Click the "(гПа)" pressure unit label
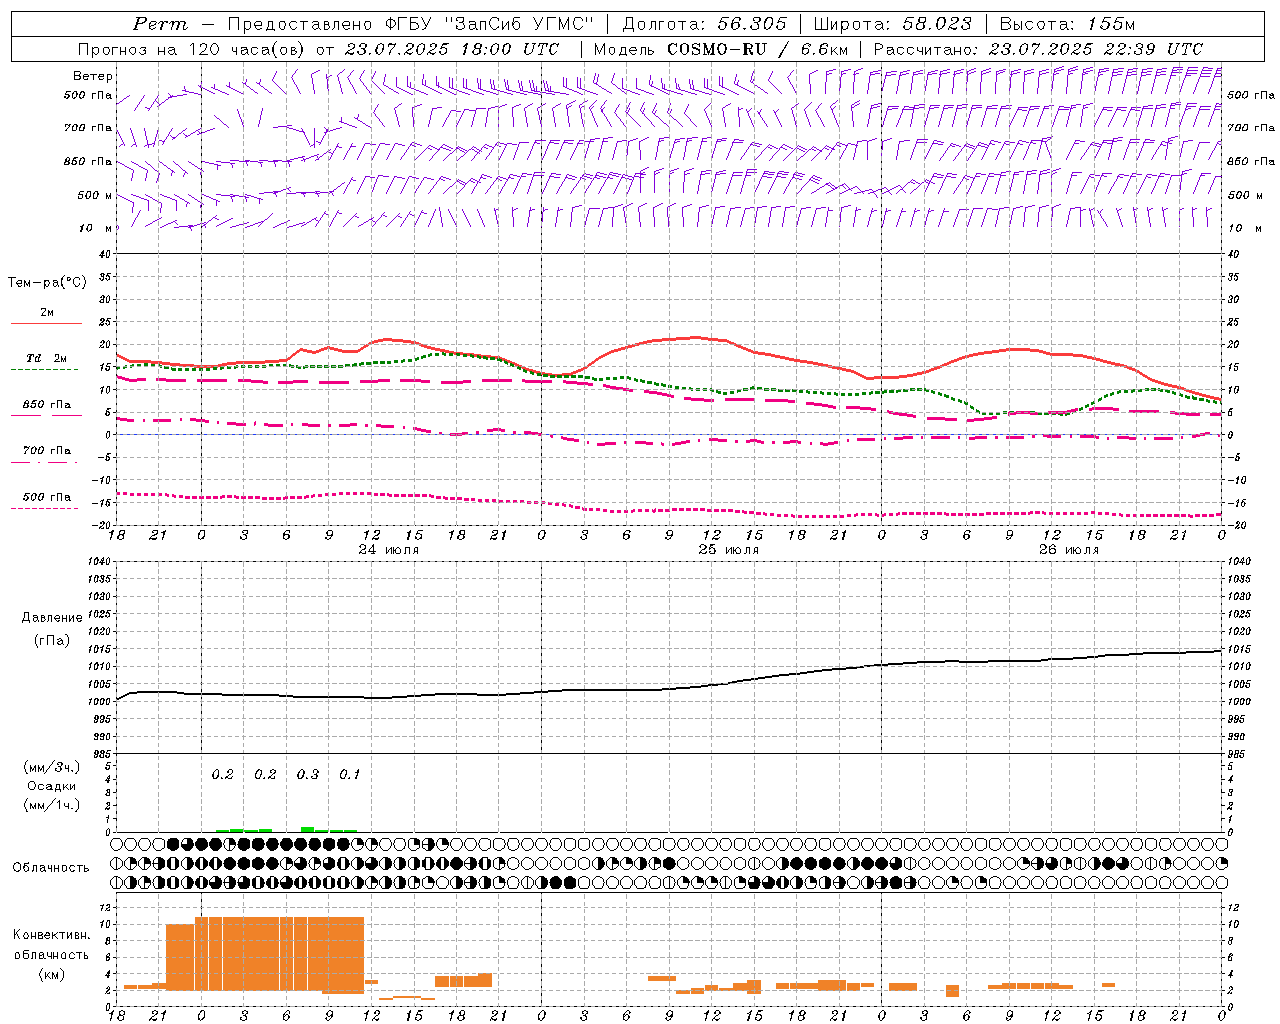Screen dimensions: 1280x1024 tap(52, 641)
